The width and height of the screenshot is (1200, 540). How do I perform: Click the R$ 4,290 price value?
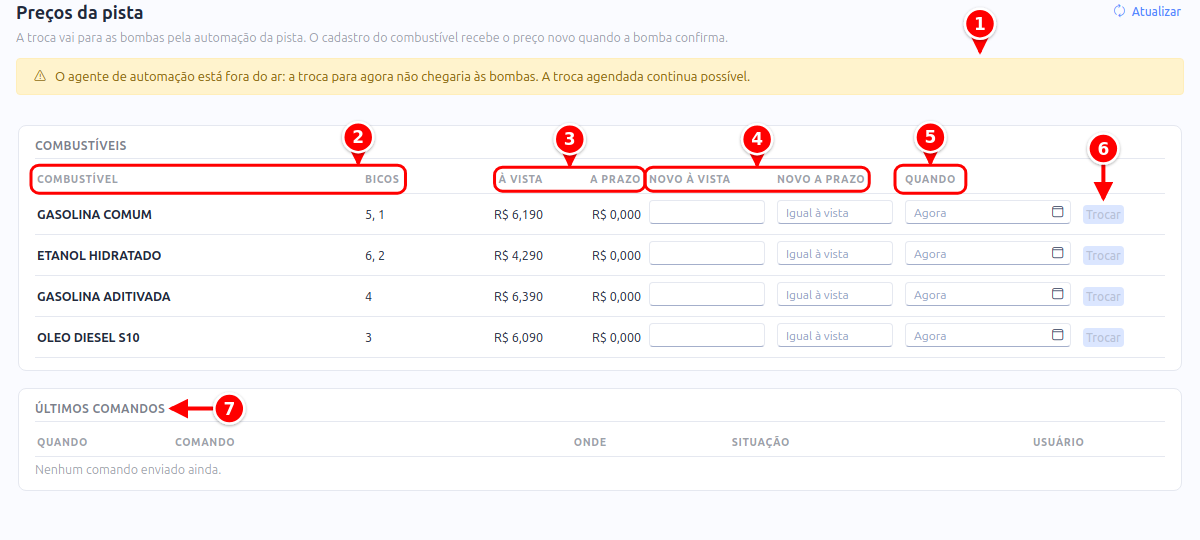point(519,255)
